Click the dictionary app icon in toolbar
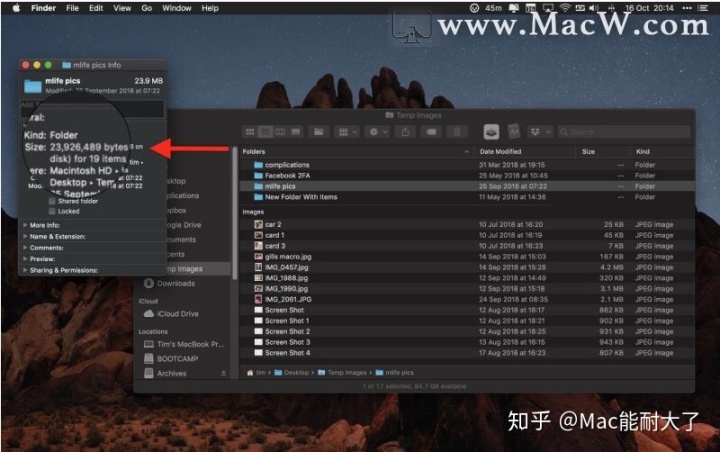 (514, 132)
